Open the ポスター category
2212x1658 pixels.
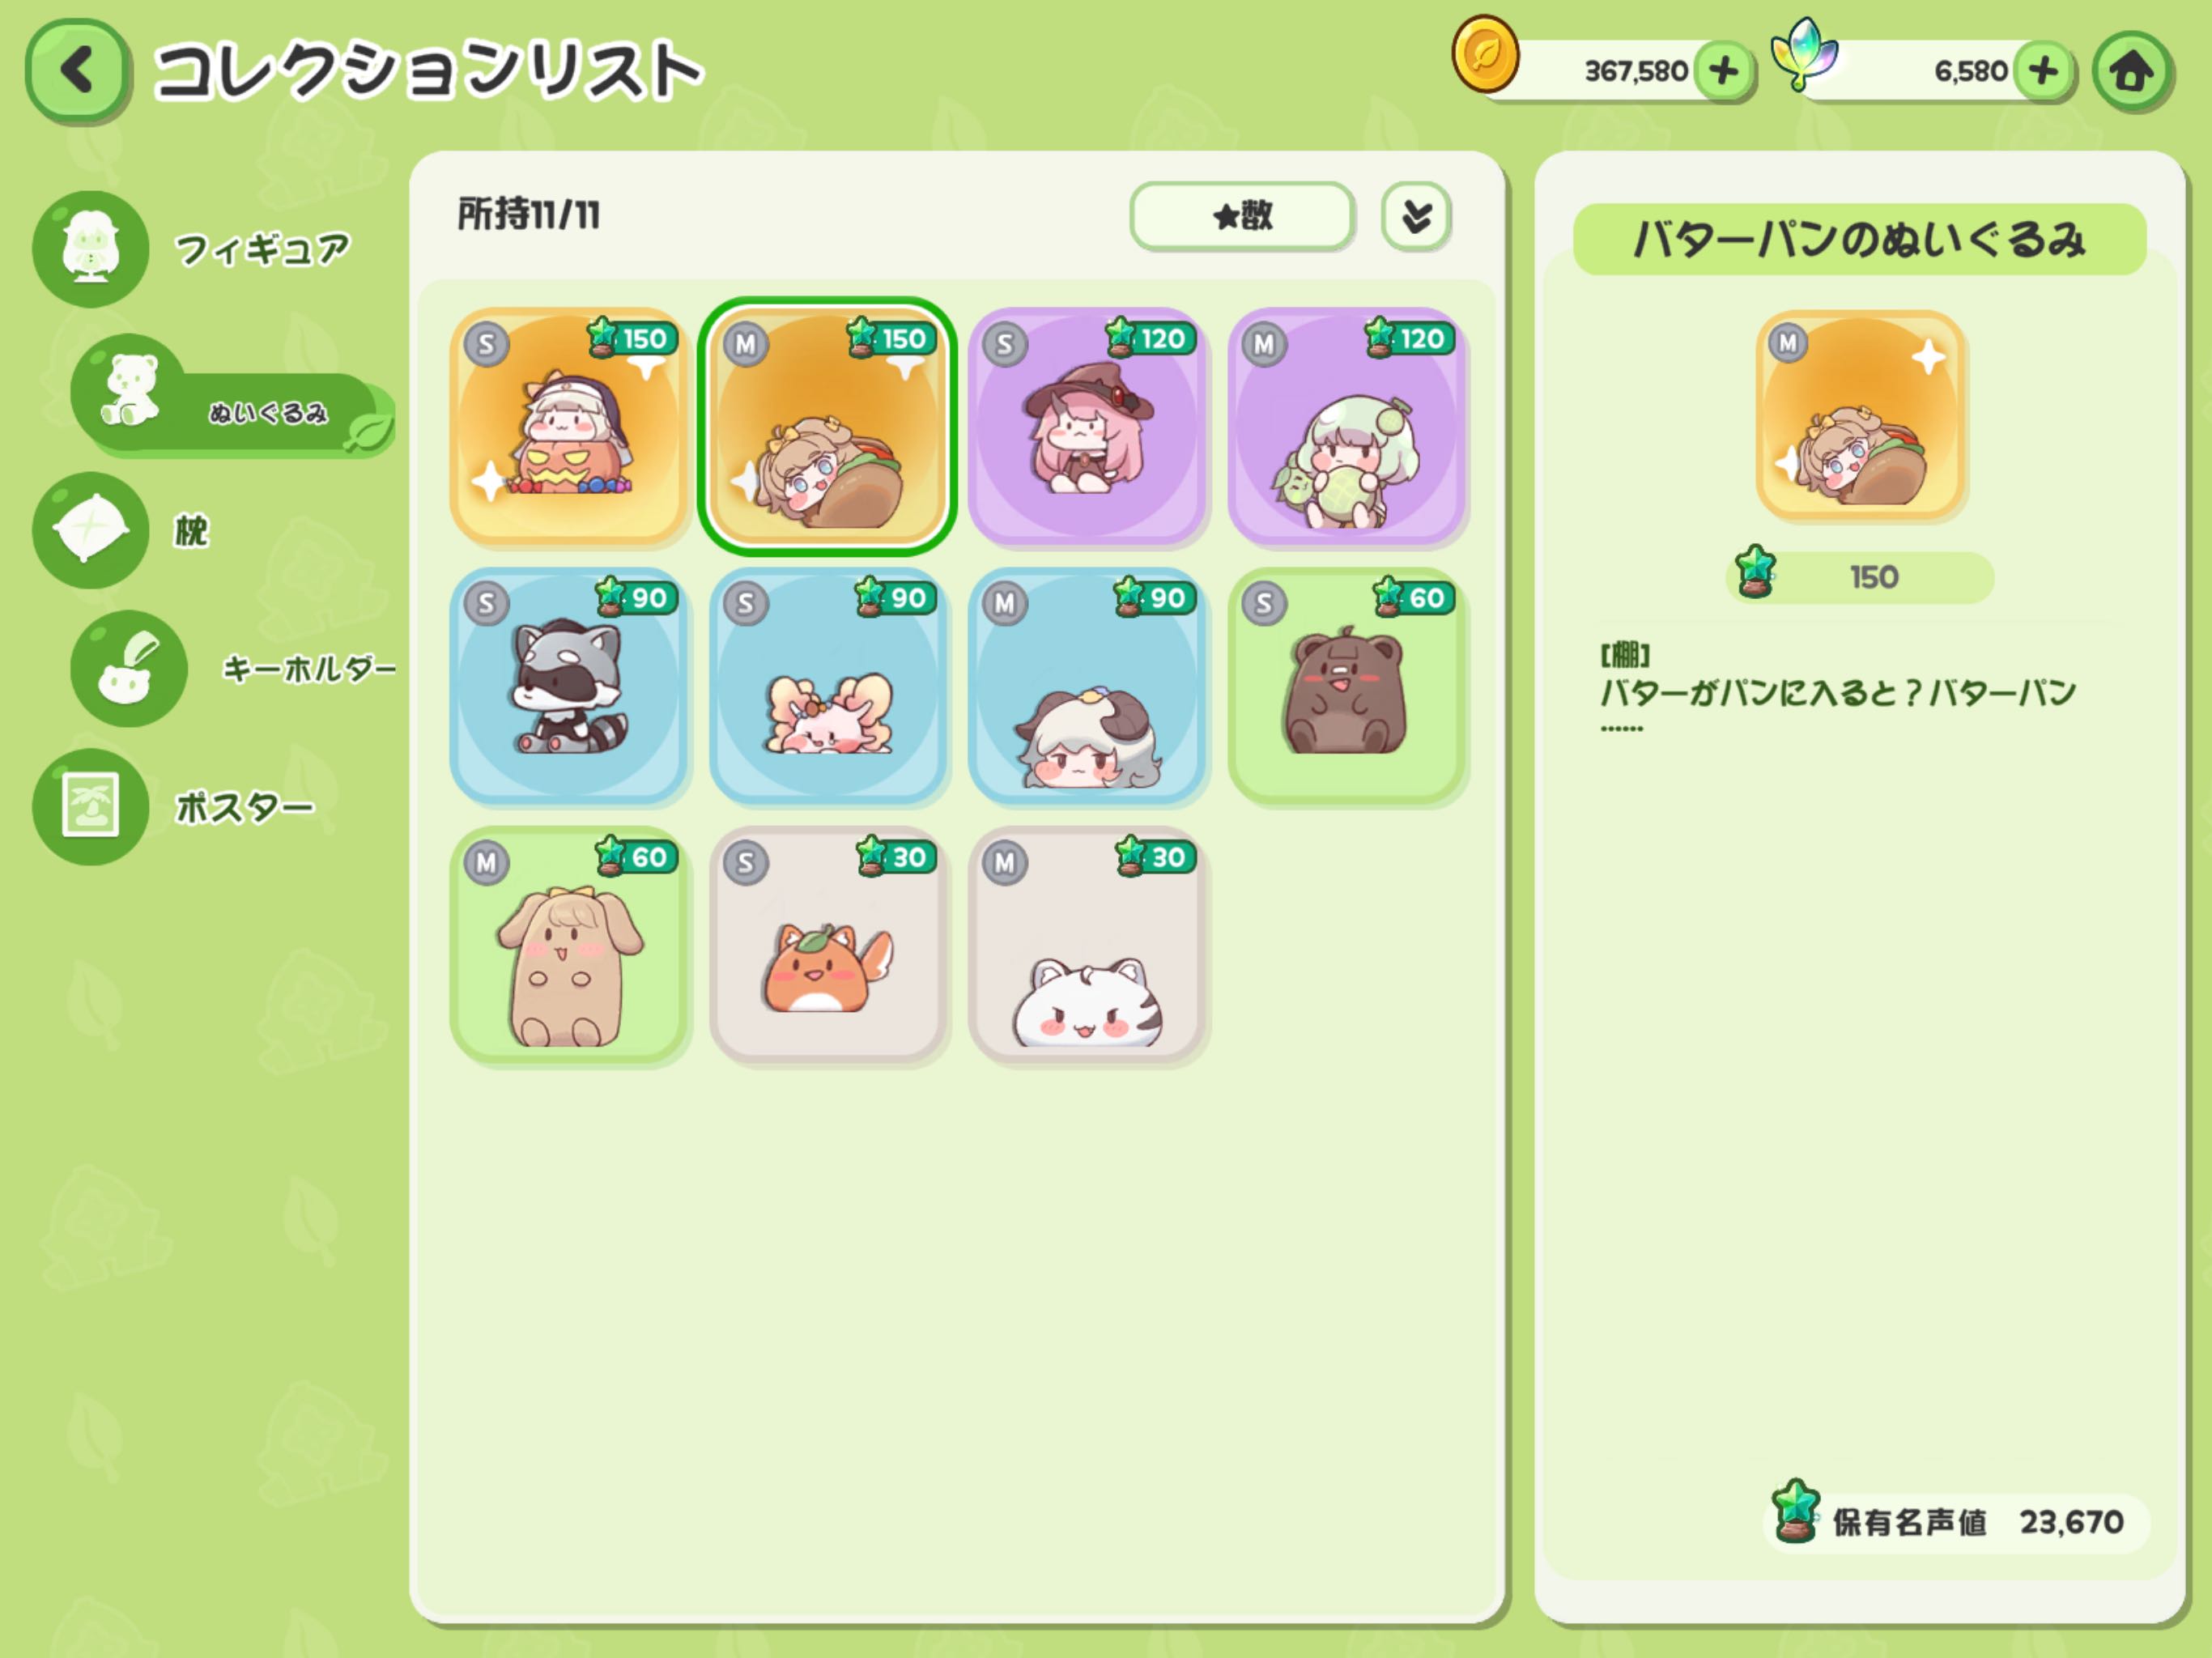pos(175,806)
